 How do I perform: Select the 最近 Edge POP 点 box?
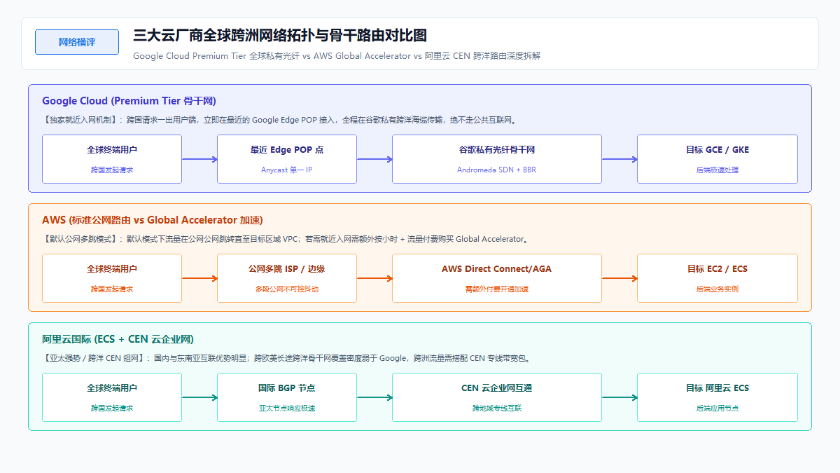coord(287,159)
